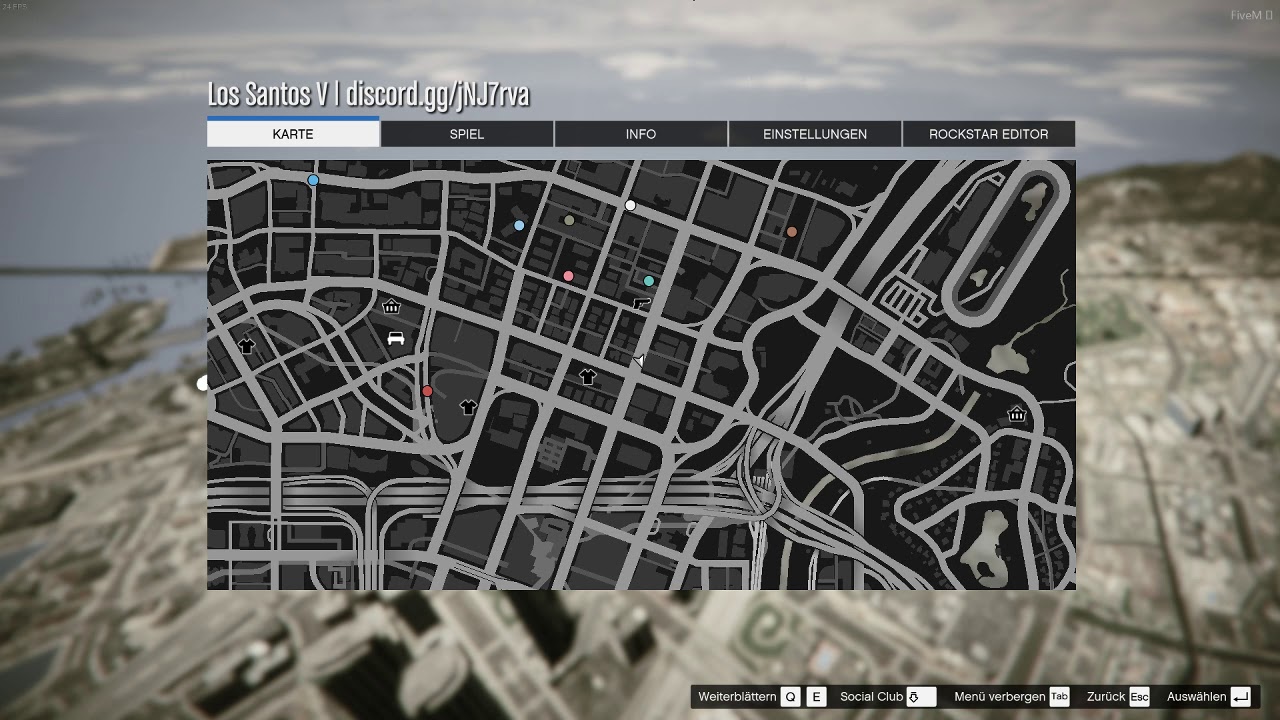Viewport: 1280px width, 720px height.
Task: Select the orange-brown blip near the racetrack
Action: click(x=791, y=231)
